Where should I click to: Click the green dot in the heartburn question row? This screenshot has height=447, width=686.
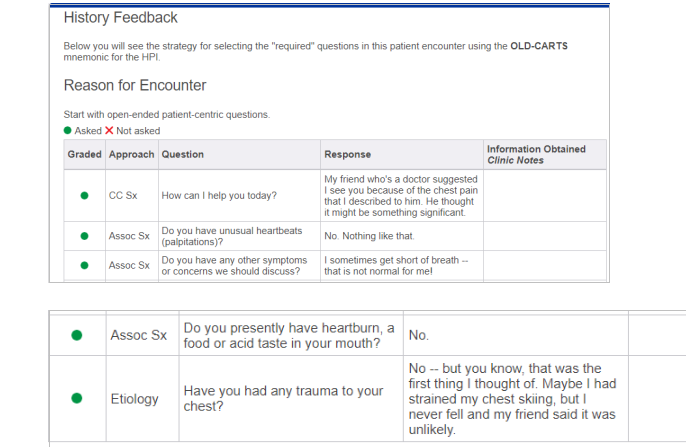(x=76, y=335)
